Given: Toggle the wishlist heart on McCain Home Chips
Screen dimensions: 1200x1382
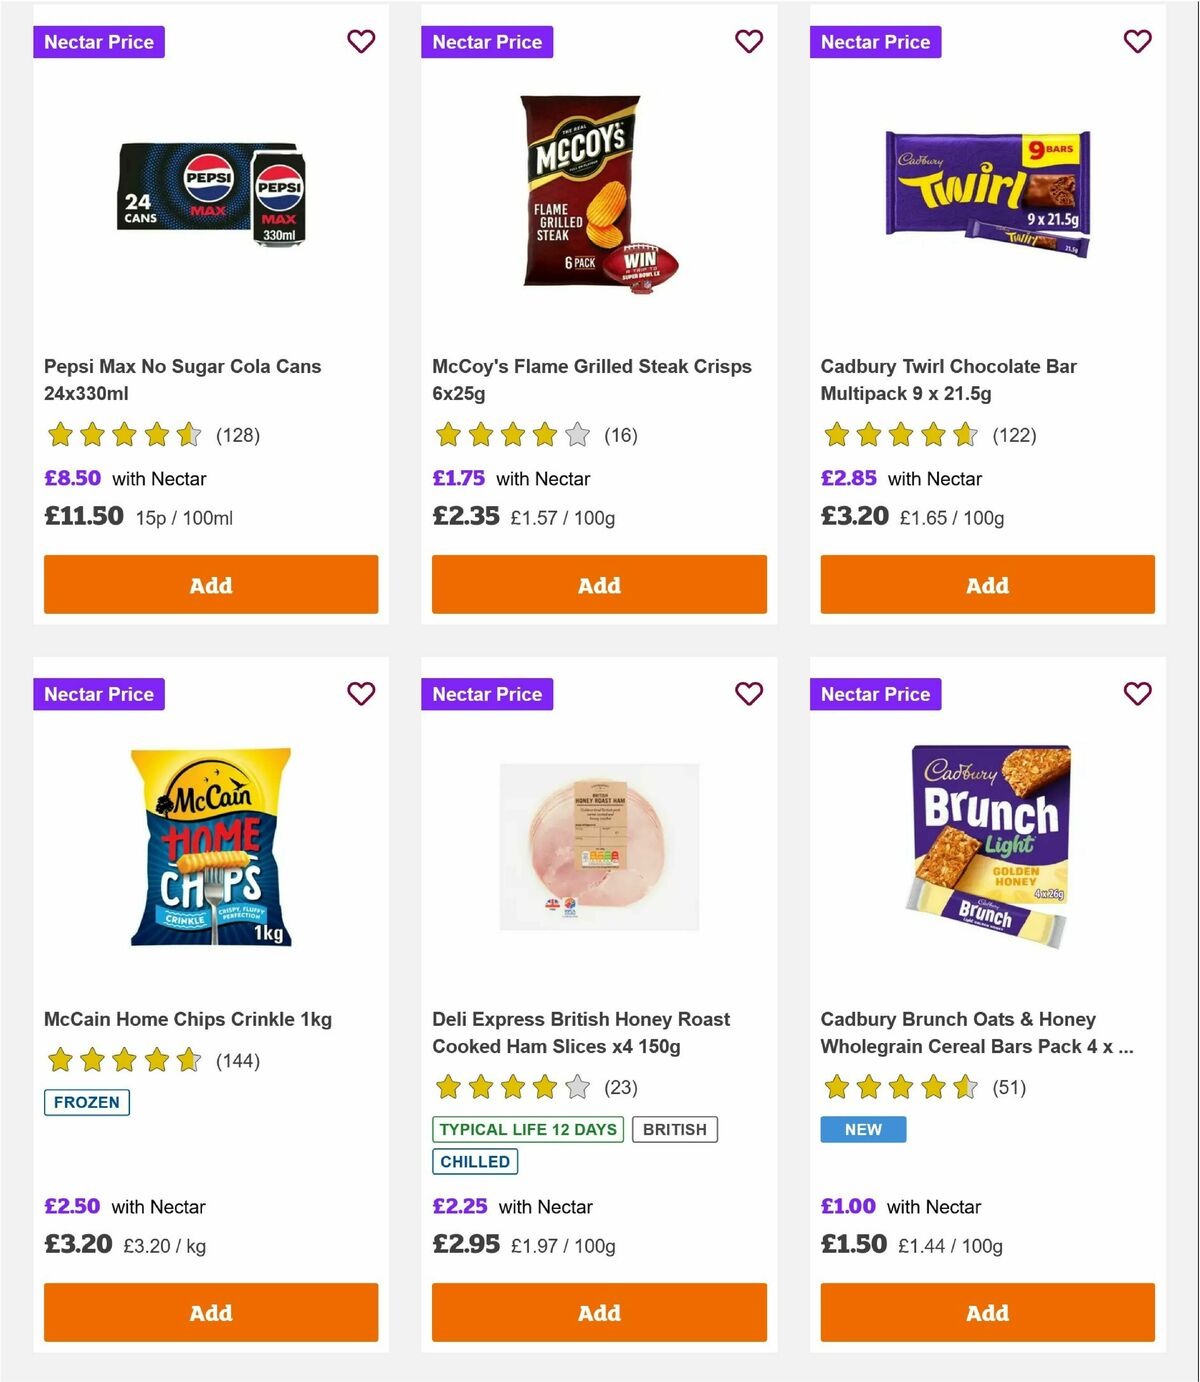Looking at the screenshot, I should tap(361, 693).
